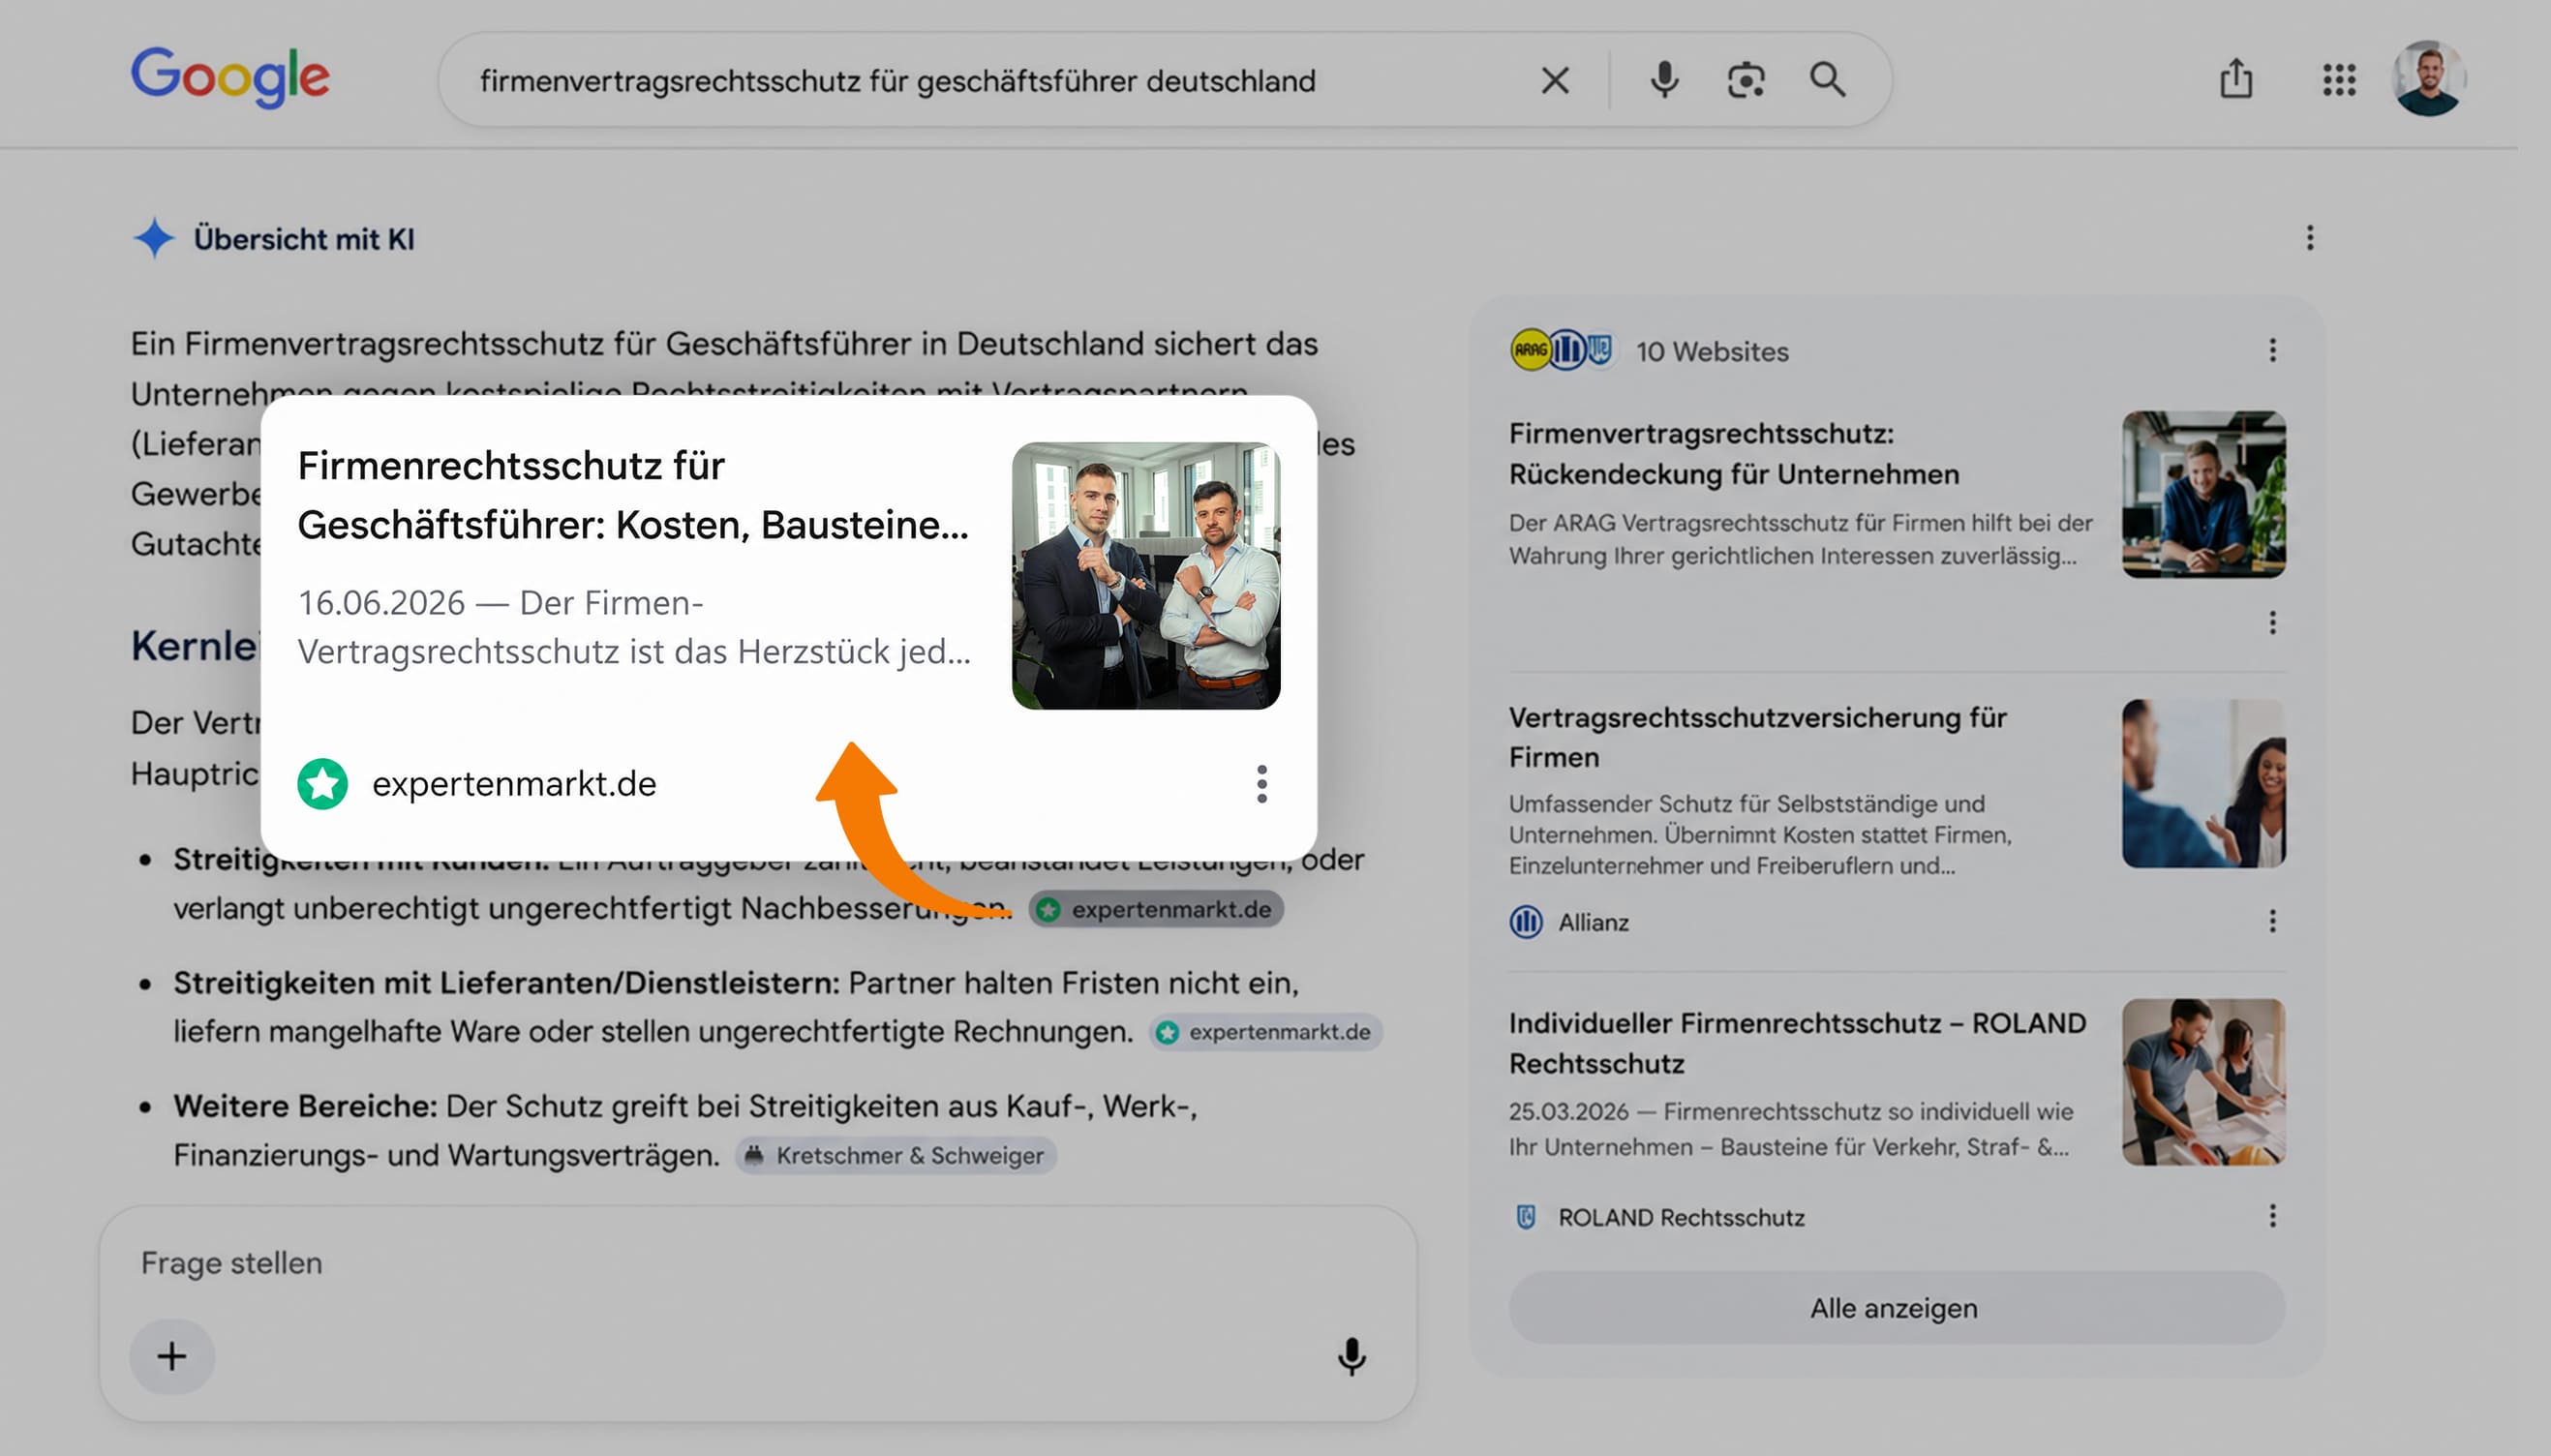Click the plus button in question box
2551x1456 pixels.
pyautogui.click(x=172, y=1356)
